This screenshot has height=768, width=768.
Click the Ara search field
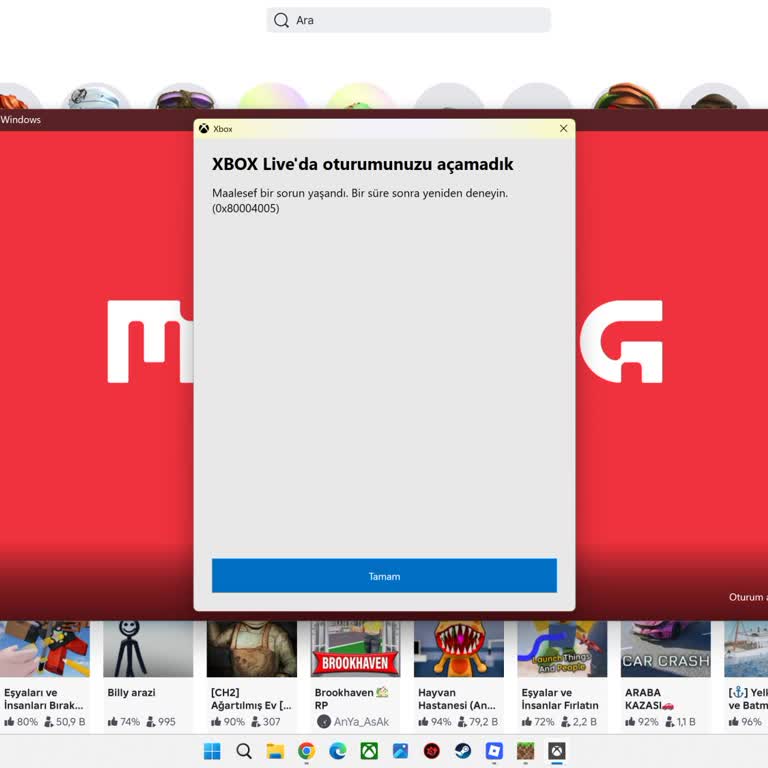click(408, 20)
